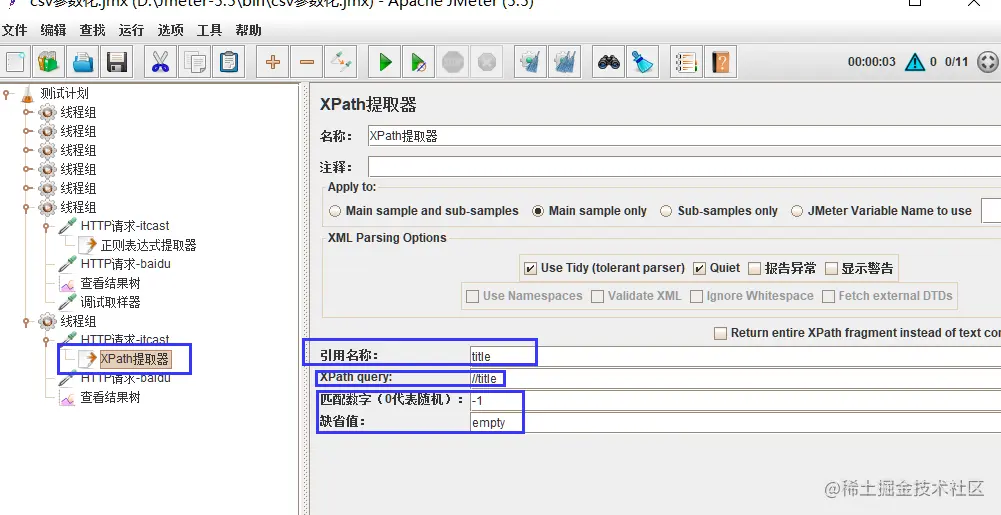Open the 工具 menu
This screenshot has height=515, width=1001.
(x=209, y=30)
